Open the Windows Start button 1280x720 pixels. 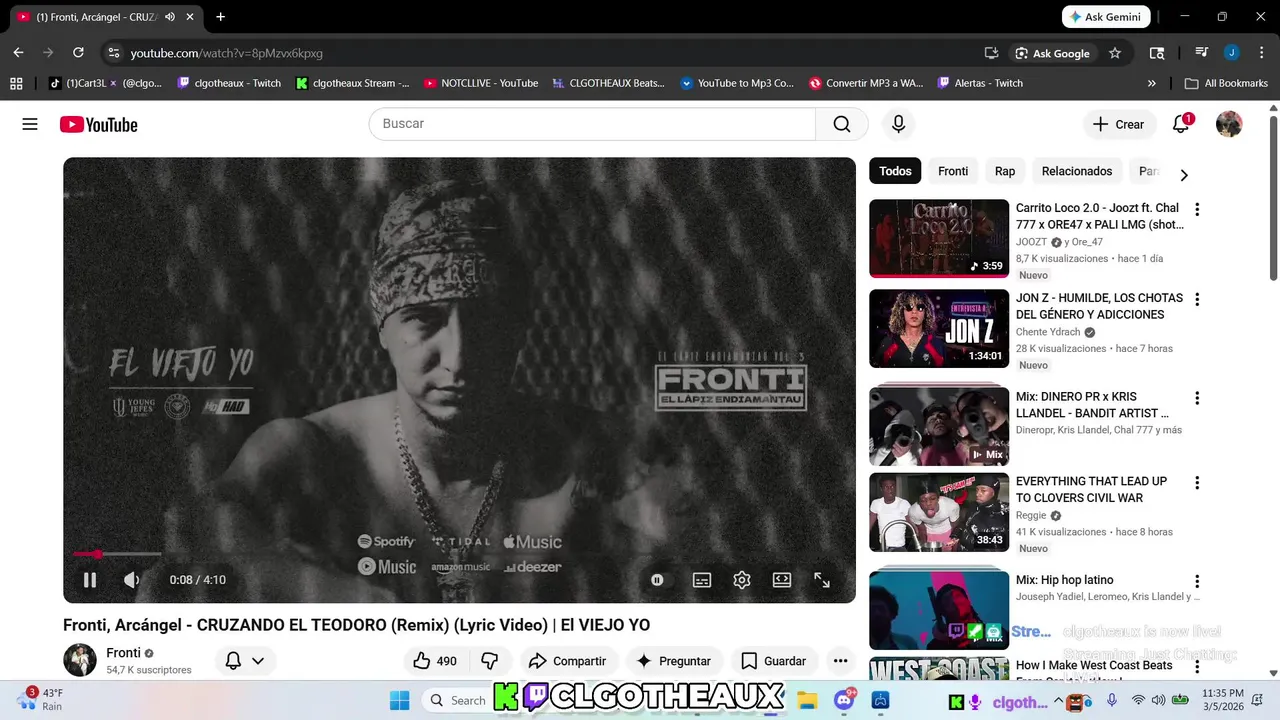click(399, 700)
